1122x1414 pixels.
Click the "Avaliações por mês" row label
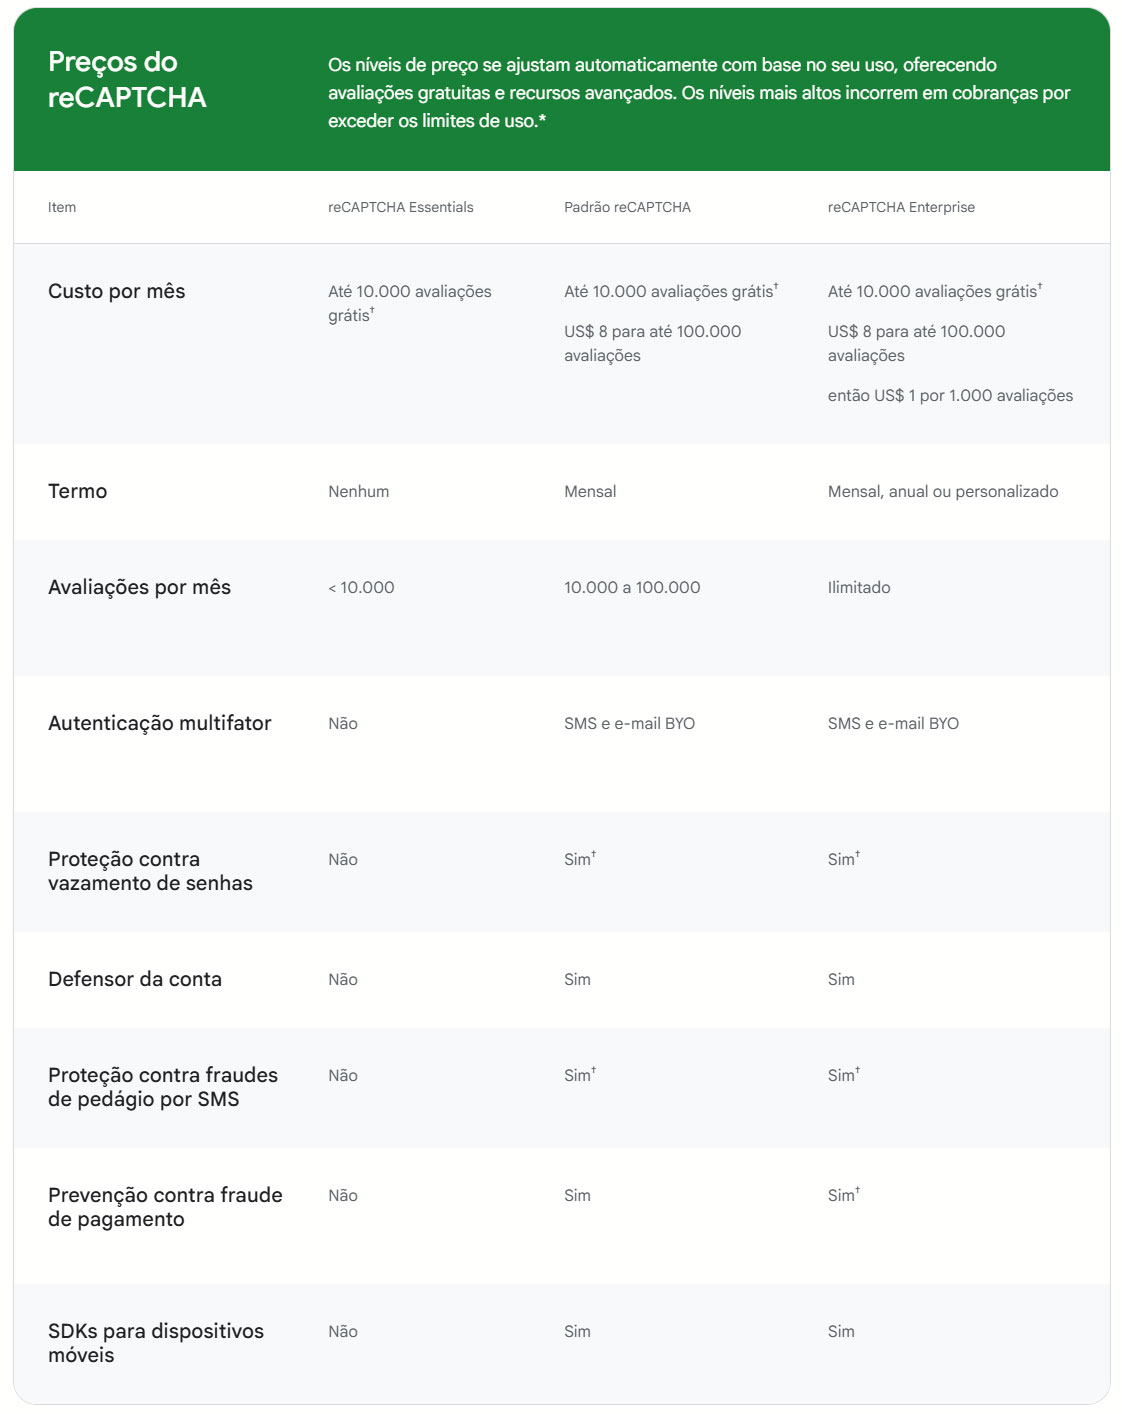click(139, 587)
